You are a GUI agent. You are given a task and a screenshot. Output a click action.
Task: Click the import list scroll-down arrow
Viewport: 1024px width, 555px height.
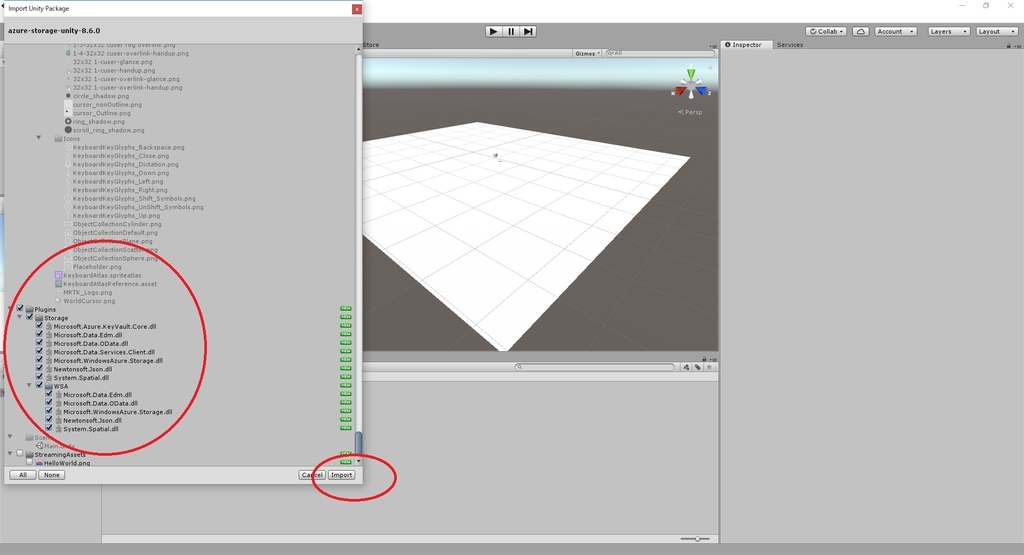point(359,462)
